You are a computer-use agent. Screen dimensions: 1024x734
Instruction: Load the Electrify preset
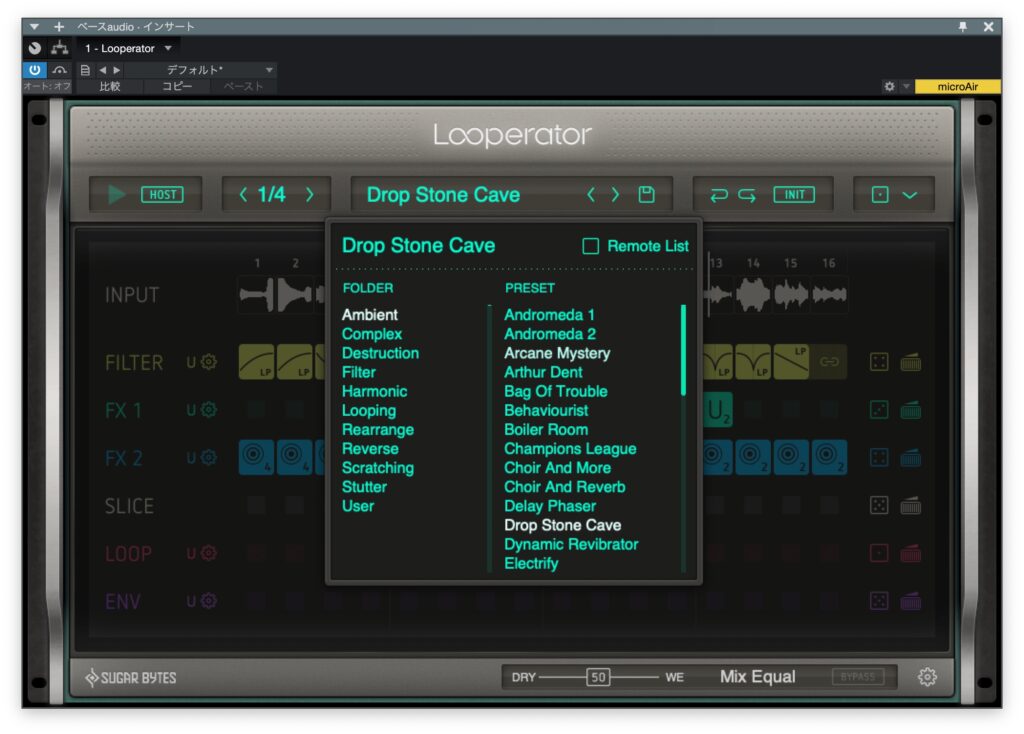pos(531,564)
